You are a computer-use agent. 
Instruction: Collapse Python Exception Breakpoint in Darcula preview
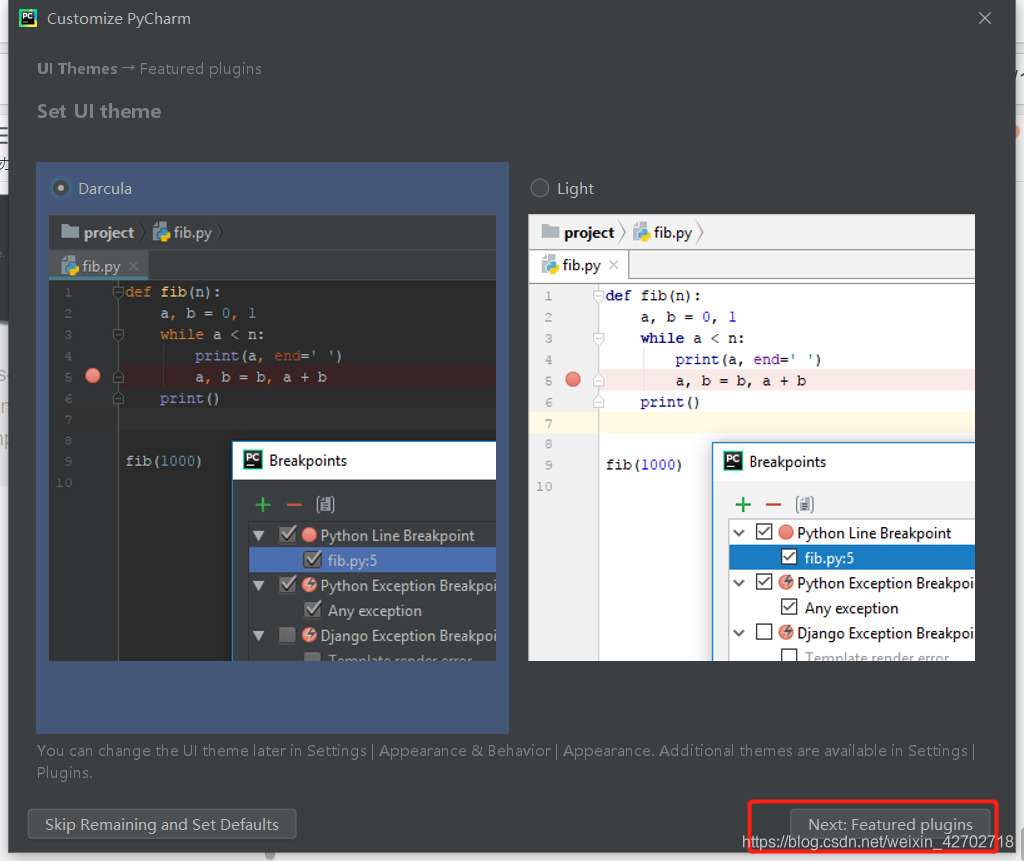coord(259,585)
